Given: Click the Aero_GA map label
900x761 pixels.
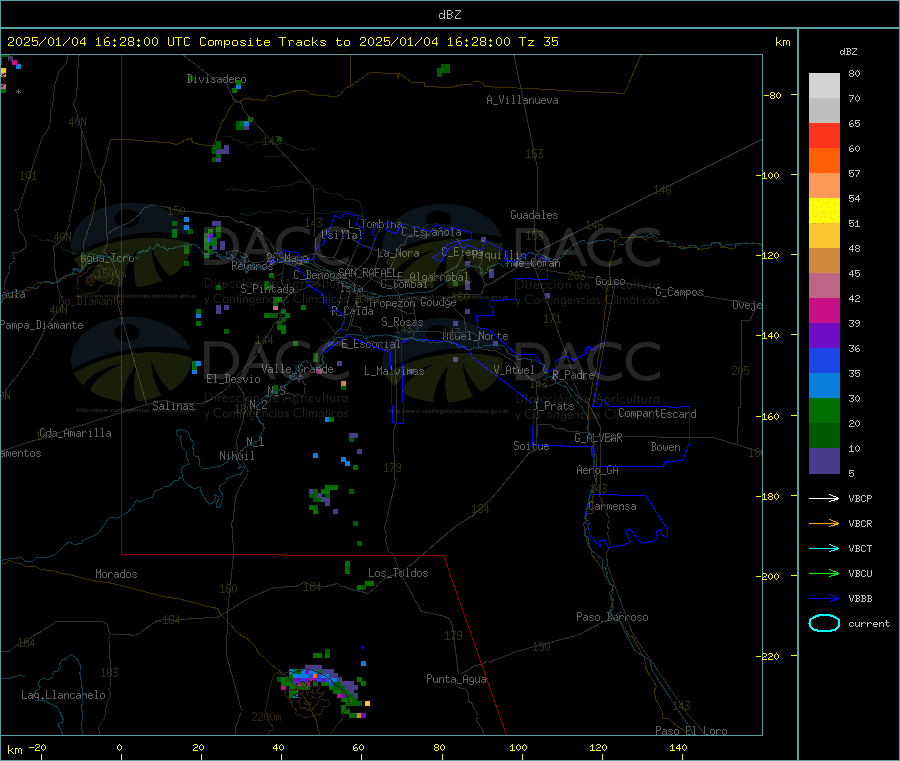Looking at the screenshot, I should pos(597,470).
